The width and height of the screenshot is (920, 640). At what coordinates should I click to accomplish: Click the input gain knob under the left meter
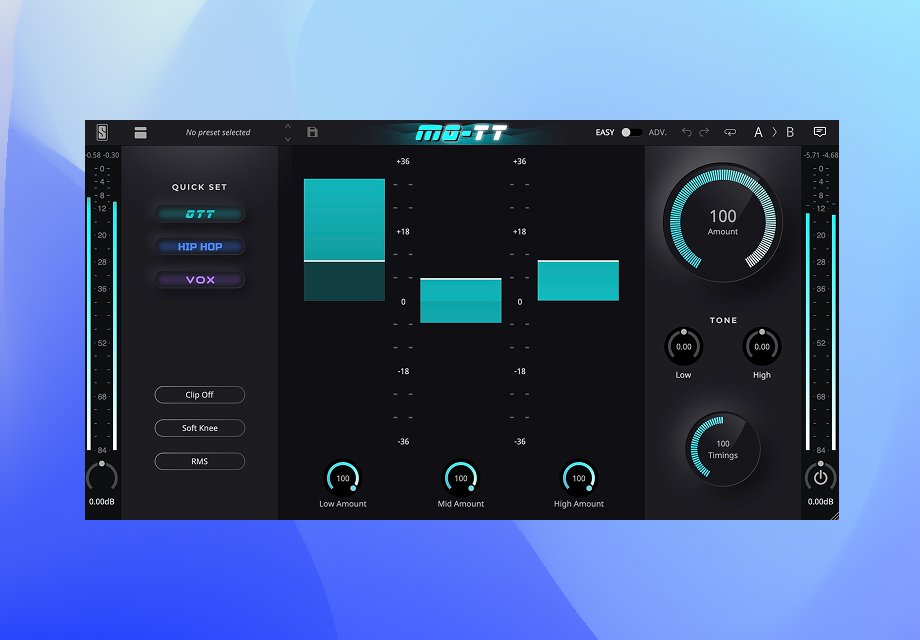pos(102,477)
